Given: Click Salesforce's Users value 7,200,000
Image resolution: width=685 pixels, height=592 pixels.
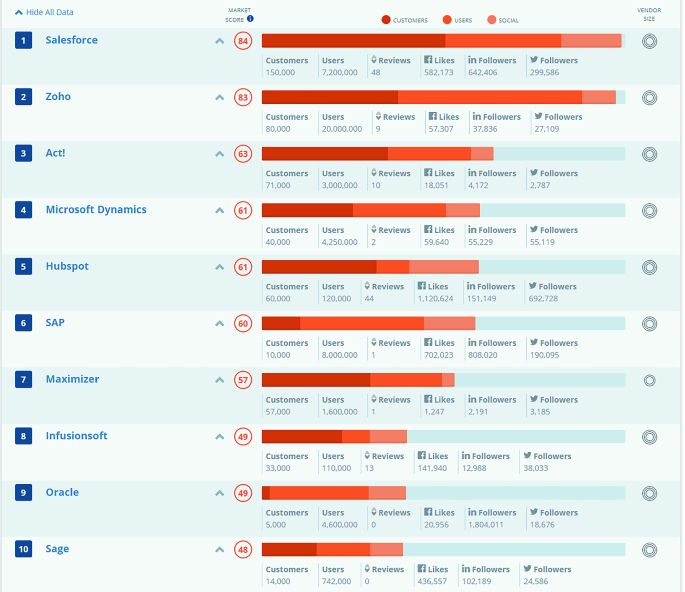Looking at the screenshot, I should tap(339, 73).
